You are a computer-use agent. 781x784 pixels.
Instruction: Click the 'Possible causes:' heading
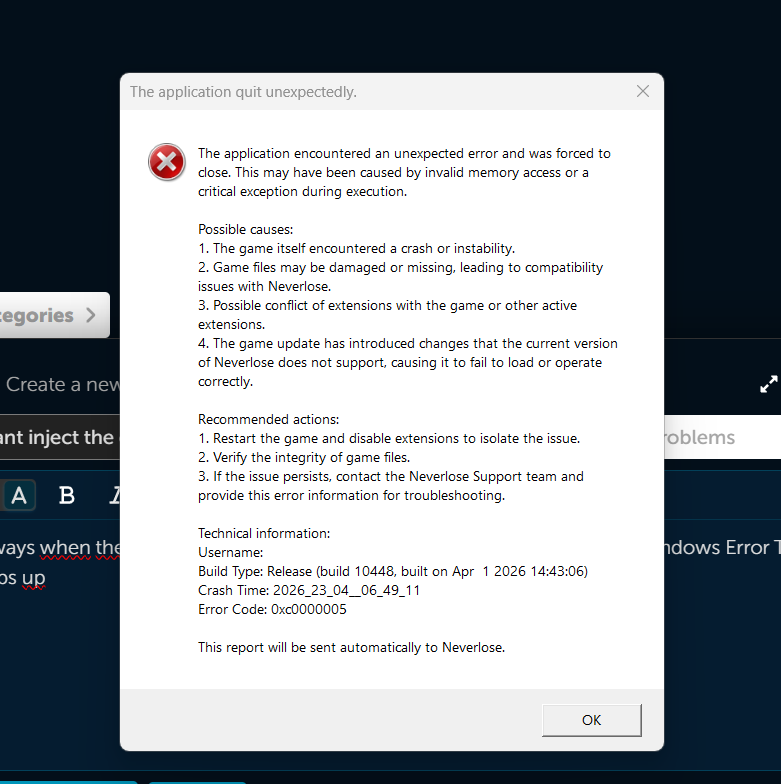(246, 230)
